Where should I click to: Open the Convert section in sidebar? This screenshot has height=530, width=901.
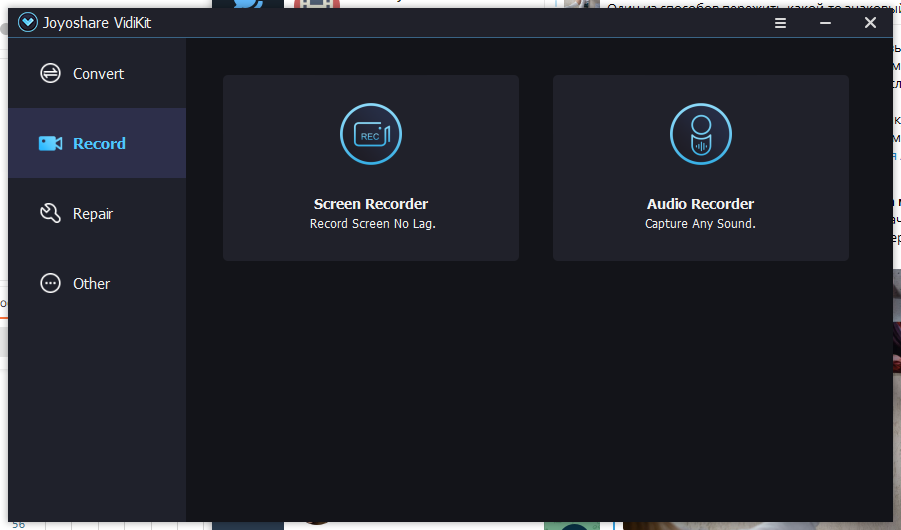(97, 74)
